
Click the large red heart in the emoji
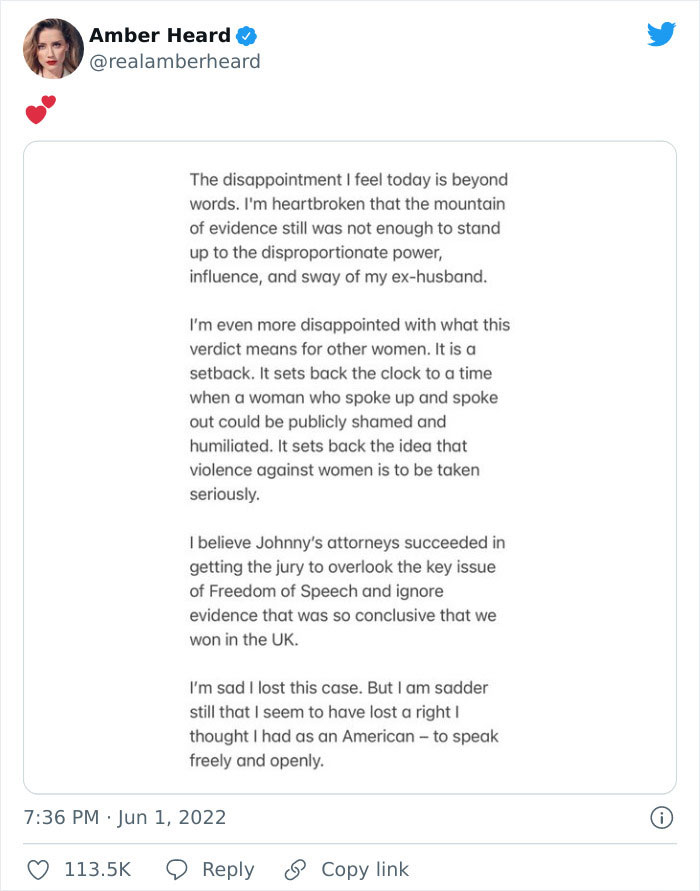35,112
